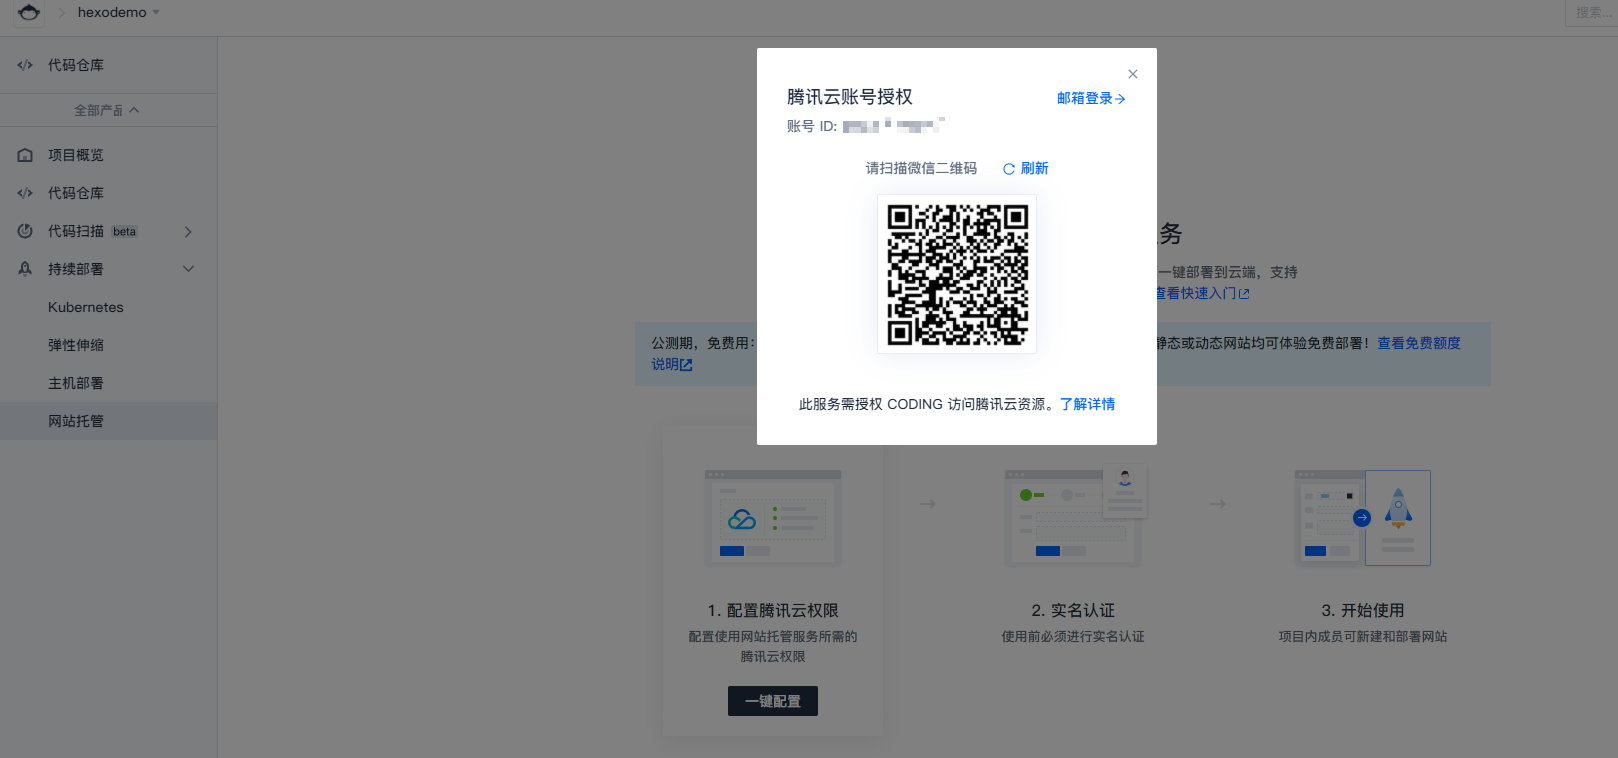
Task: Click the 项目内成员可新建和部署网站 description
Action: (1363, 636)
